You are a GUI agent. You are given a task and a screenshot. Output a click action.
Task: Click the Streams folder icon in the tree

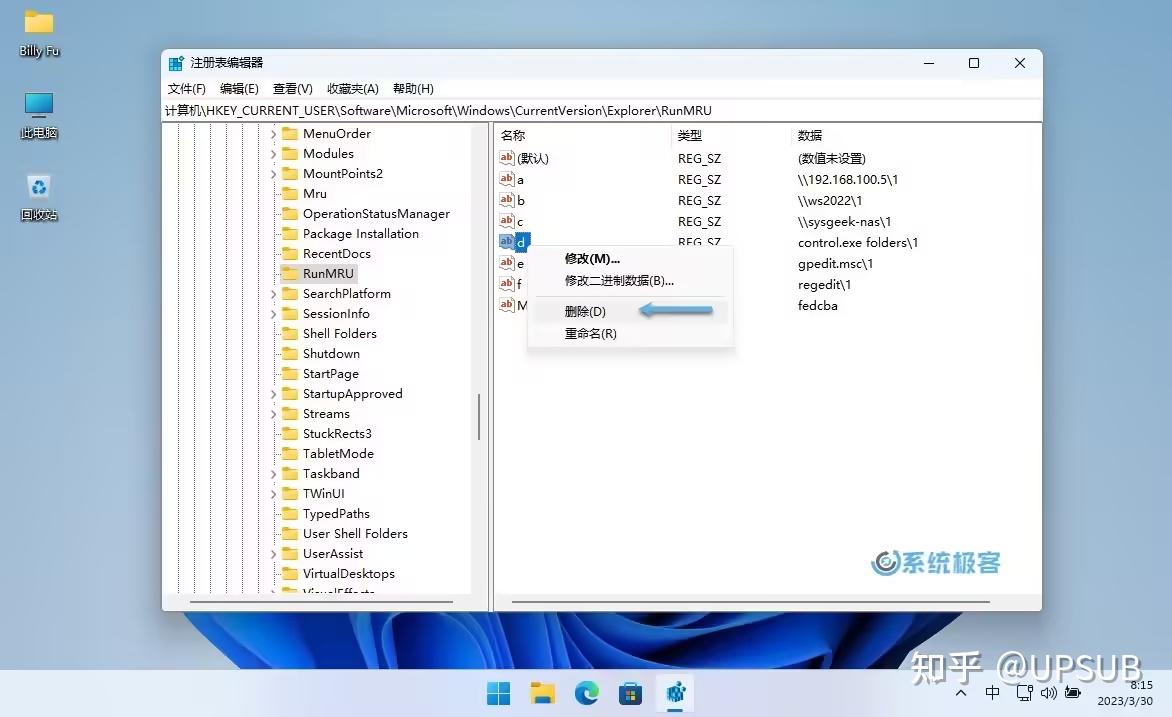click(x=291, y=413)
